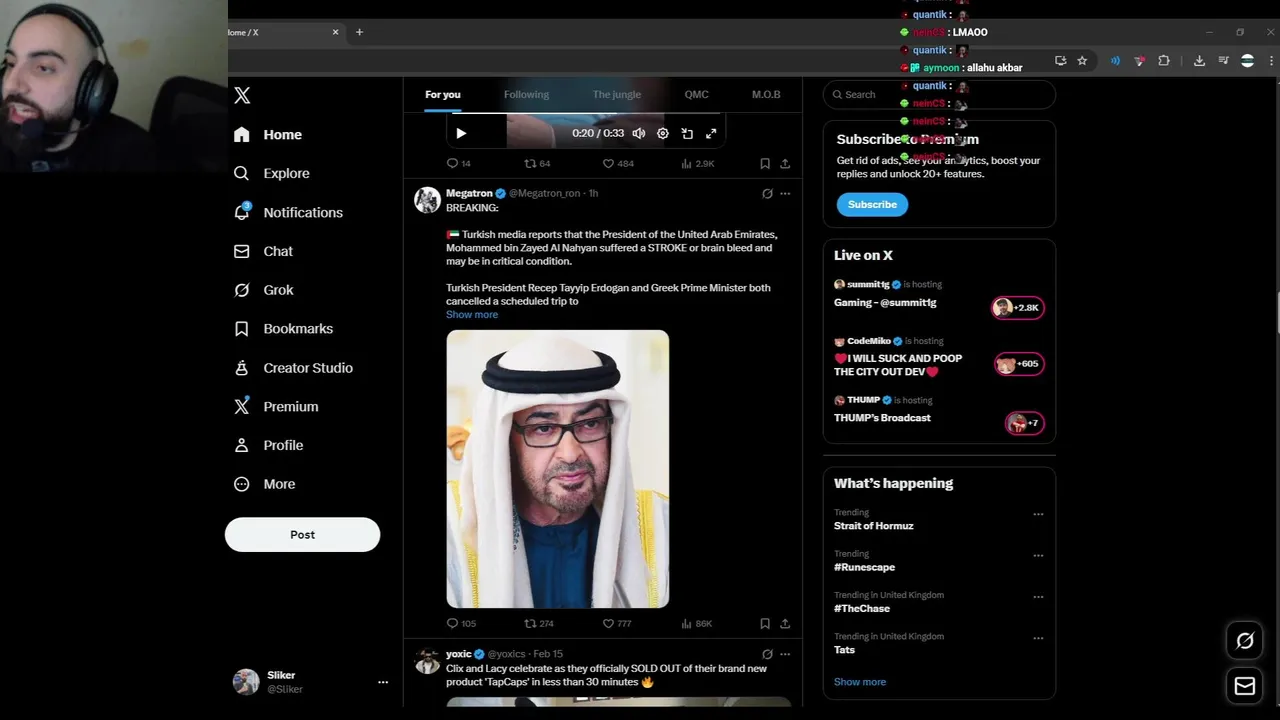
Task: Repost the video post with 64 reposts
Action: pos(538,163)
